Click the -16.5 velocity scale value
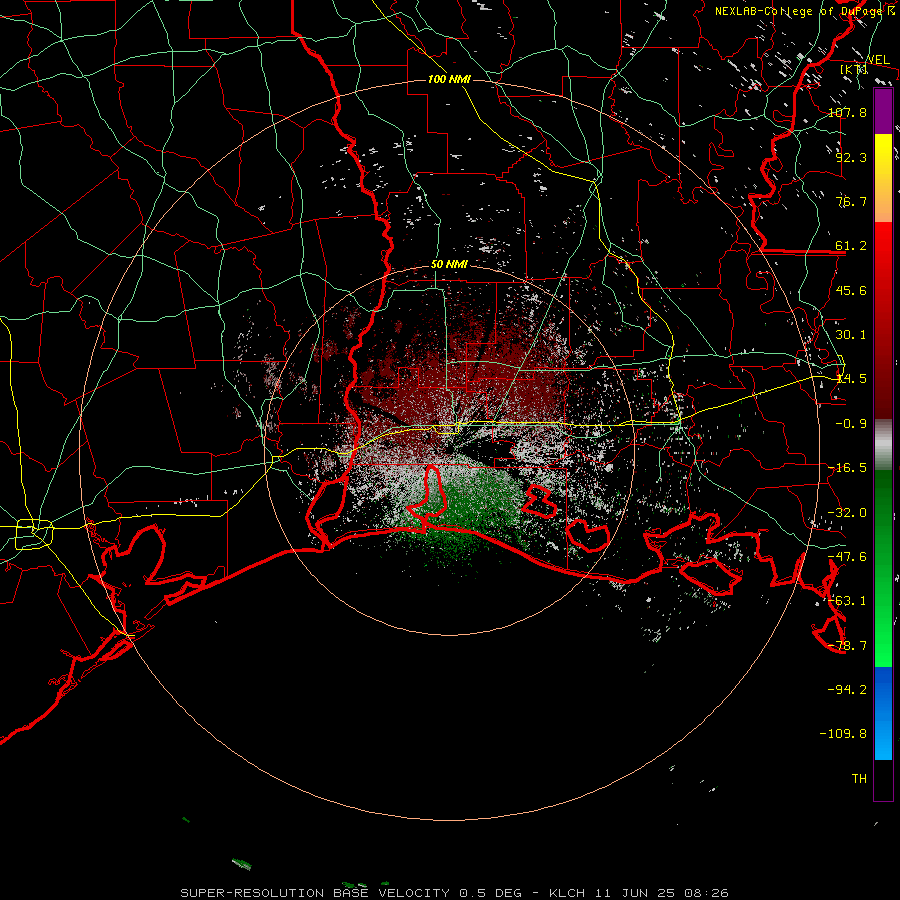The image size is (900, 900). (847, 468)
